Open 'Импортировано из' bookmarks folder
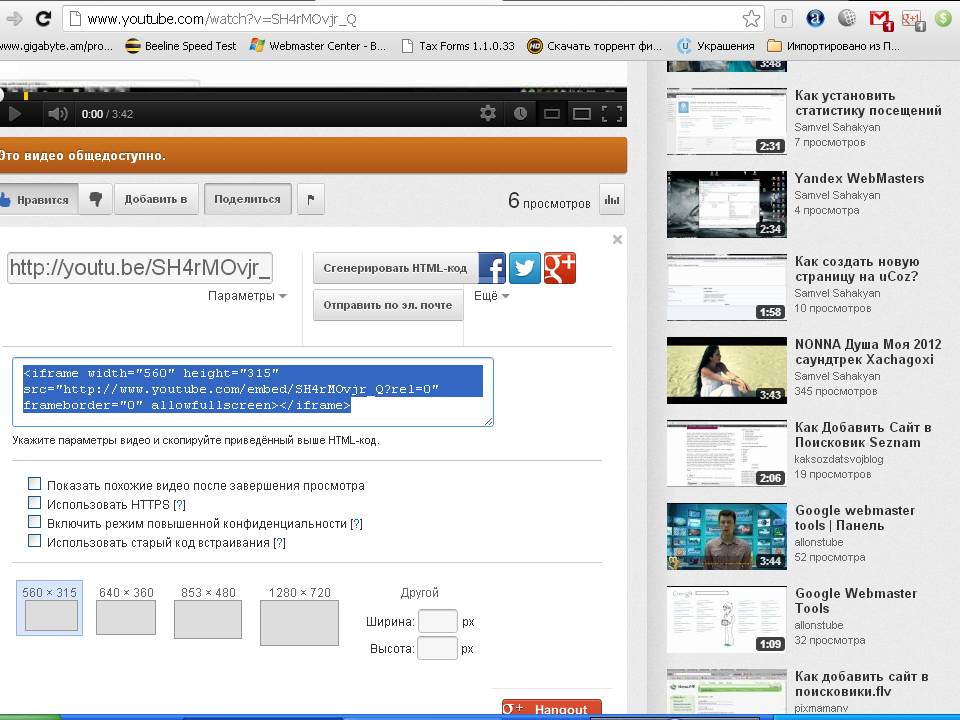960x720 pixels. pyautogui.click(x=833, y=46)
